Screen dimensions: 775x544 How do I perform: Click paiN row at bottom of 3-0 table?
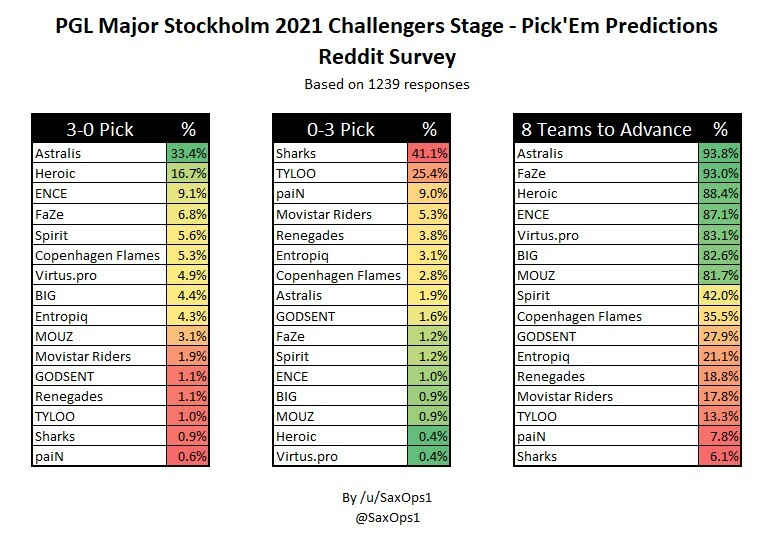coord(121,456)
